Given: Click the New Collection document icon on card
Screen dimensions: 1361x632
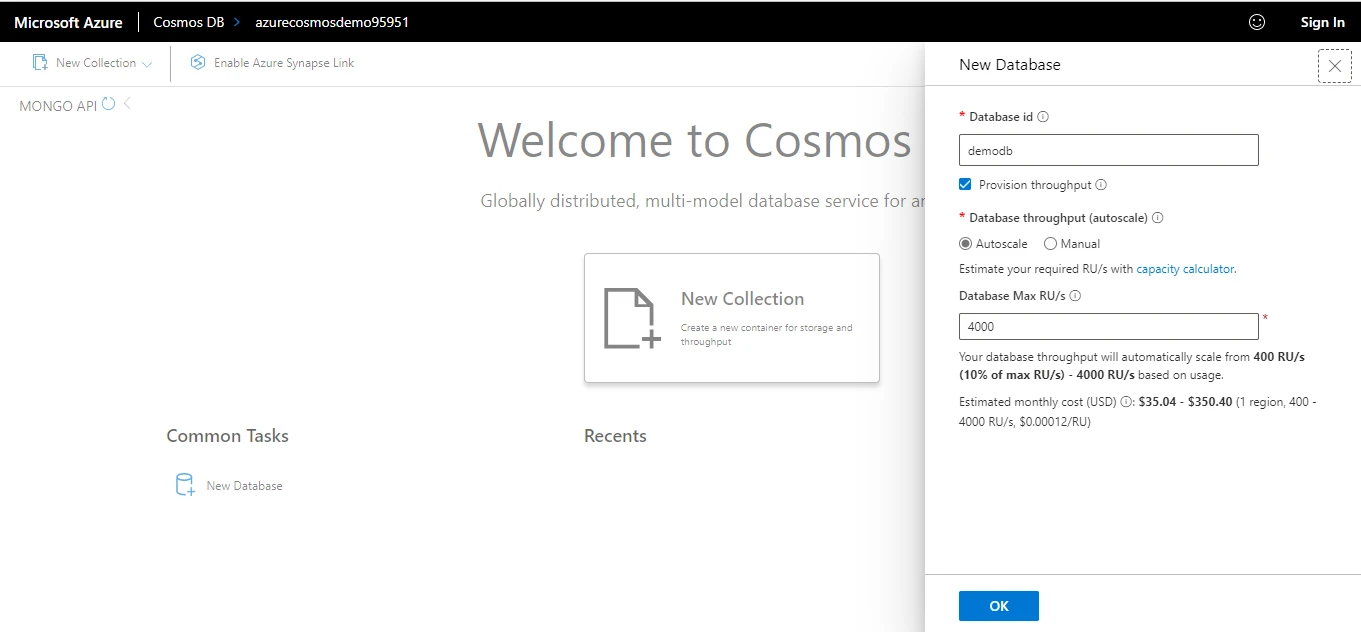Looking at the screenshot, I should [x=632, y=318].
